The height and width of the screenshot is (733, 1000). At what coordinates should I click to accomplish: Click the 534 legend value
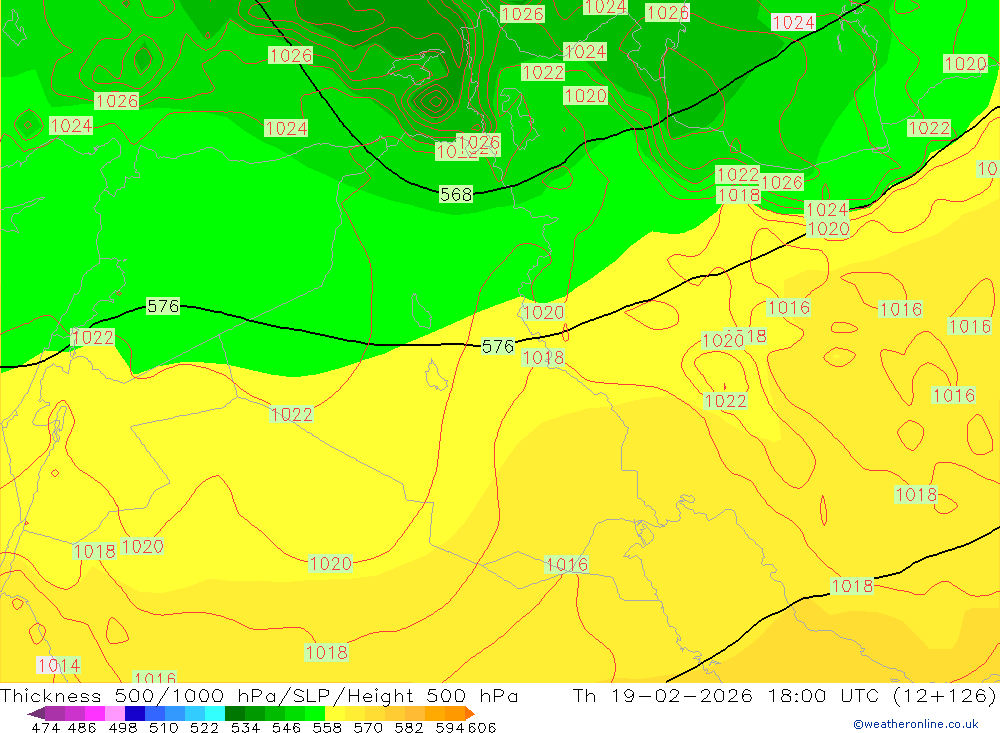tap(245, 728)
